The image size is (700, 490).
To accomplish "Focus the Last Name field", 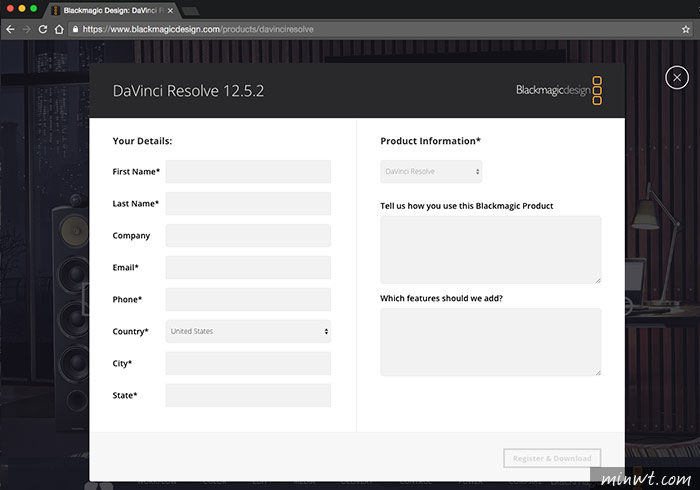I will pos(248,203).
